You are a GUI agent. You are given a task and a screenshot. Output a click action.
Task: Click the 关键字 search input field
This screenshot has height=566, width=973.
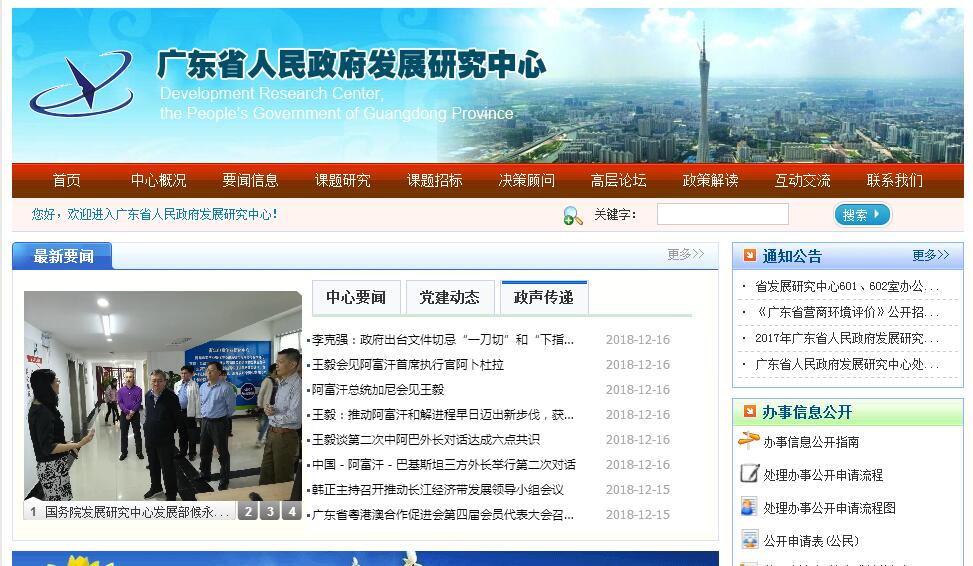coord(722,214)
